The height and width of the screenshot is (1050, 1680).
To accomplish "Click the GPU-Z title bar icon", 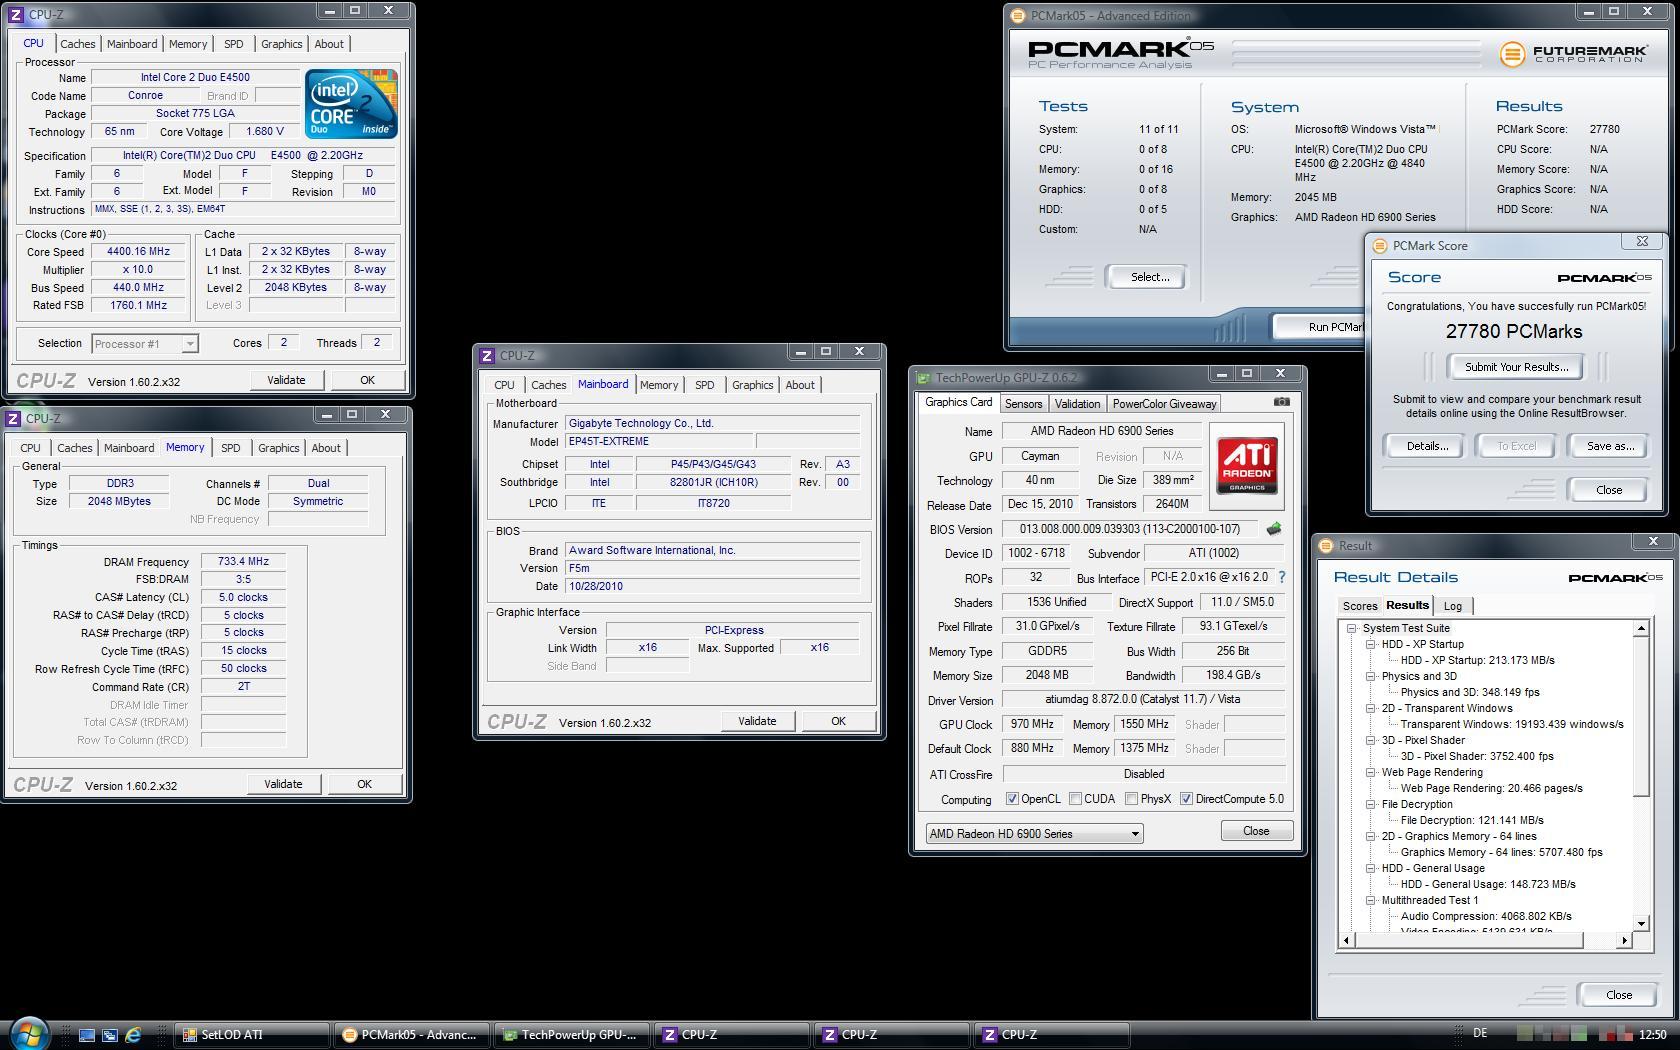I will point(923,378).
